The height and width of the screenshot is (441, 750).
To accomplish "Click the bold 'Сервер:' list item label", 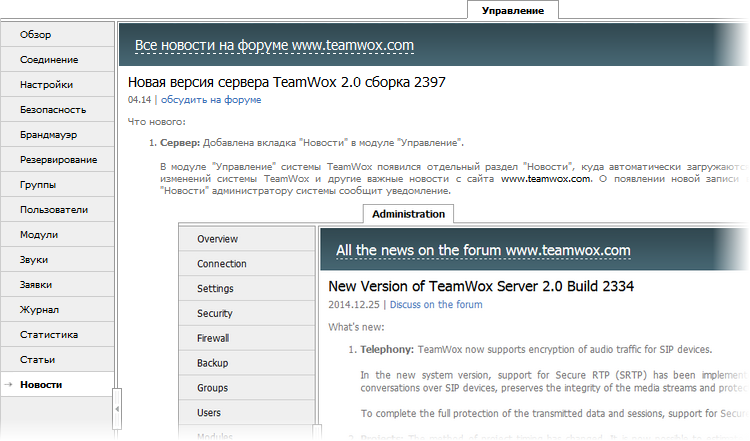I will [x=180, y=143].
